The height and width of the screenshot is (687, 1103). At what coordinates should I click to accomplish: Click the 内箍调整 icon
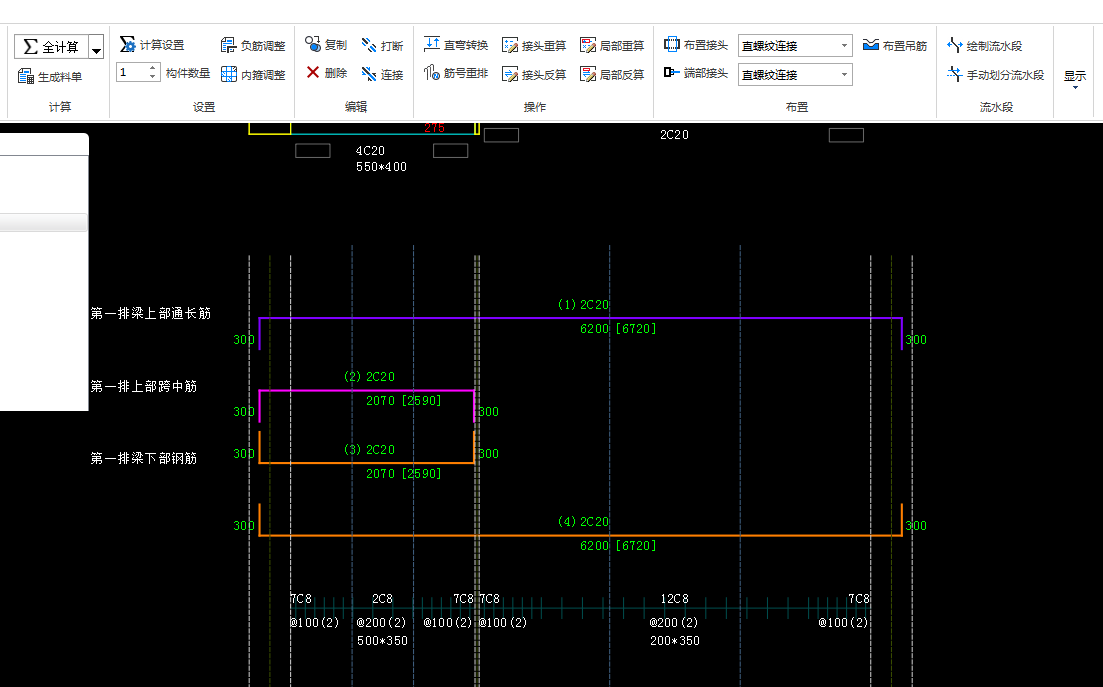coord(229,74)
